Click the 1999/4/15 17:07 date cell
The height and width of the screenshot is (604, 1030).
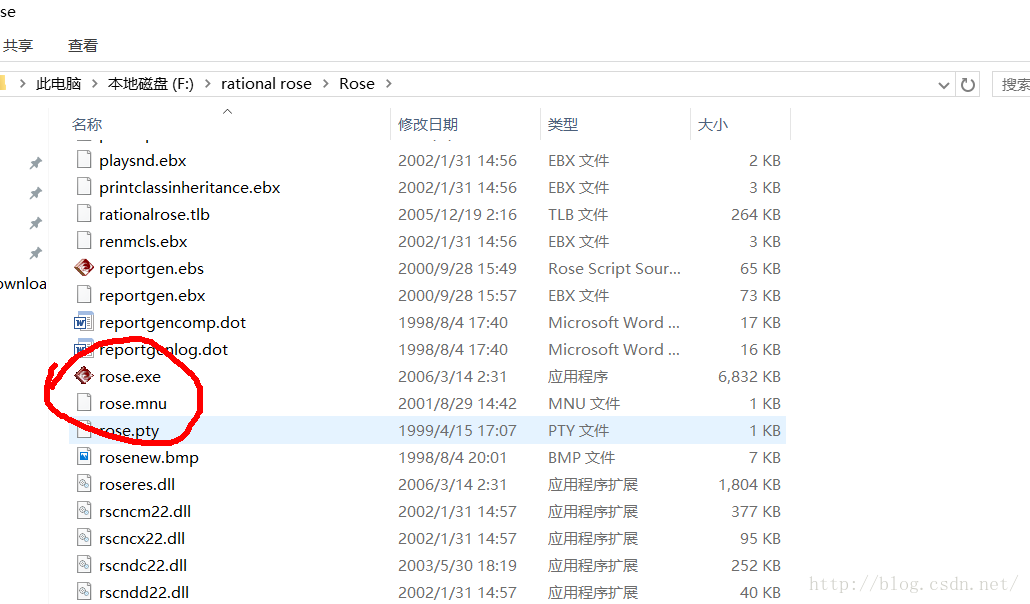457,430
